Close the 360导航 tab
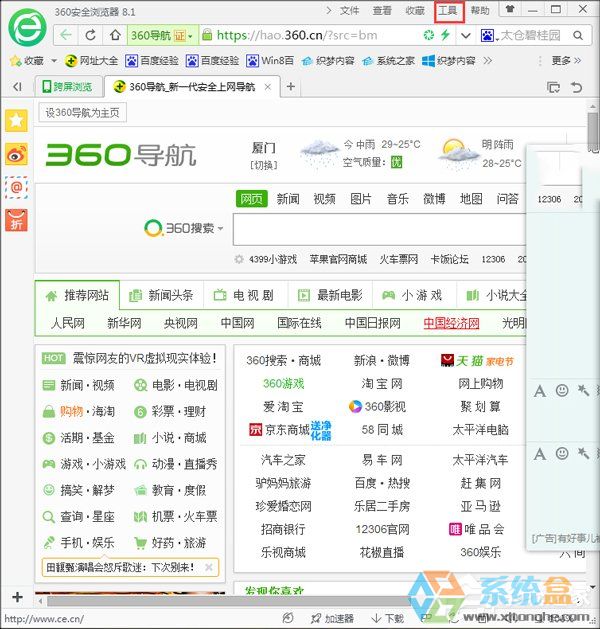Image resolution: width=600 pixels, height=629 pixels. coord(268,87)
